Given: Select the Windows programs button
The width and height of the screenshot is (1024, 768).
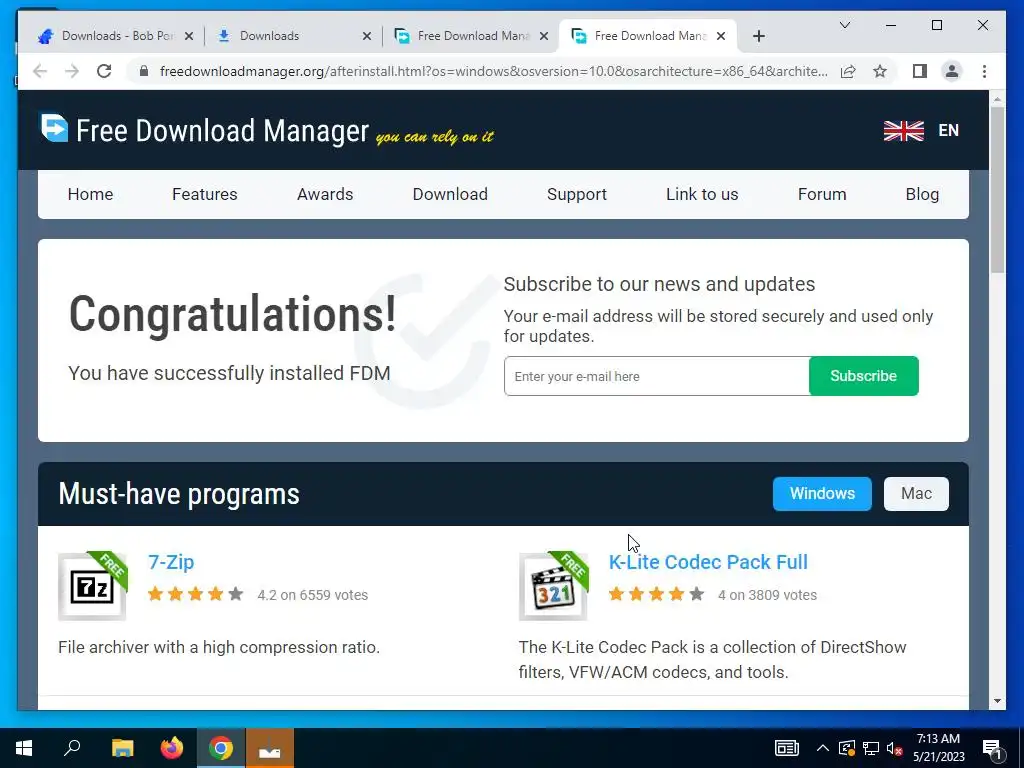Looking at the screenshot, I should pyautogui.click(x=822, y=494).
